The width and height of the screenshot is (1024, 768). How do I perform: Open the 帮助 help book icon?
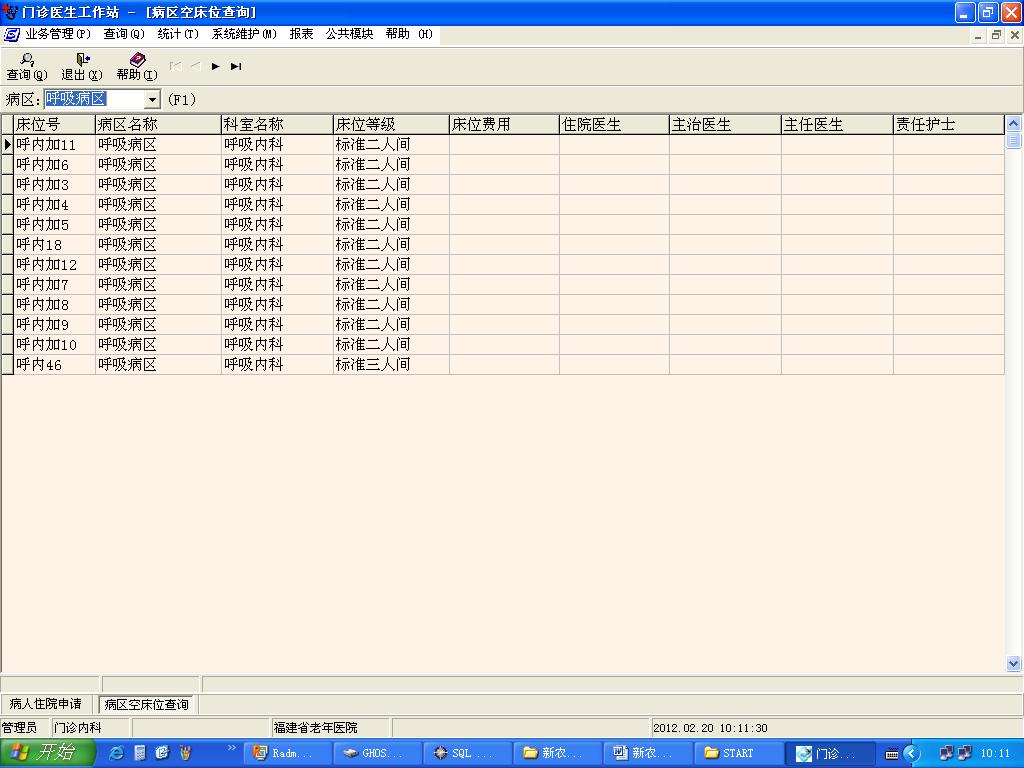click(137, 66)
